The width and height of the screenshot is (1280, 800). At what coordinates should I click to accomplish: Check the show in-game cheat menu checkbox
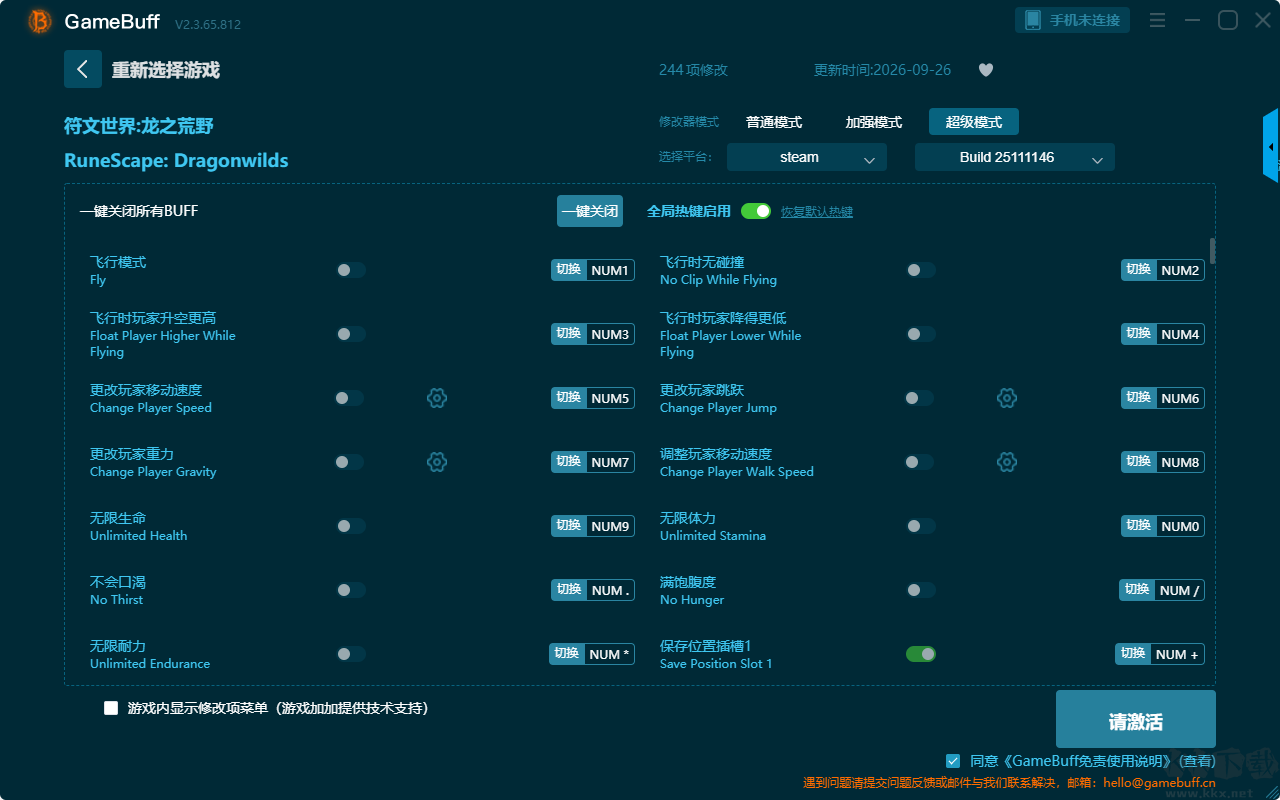pos(111,708)
